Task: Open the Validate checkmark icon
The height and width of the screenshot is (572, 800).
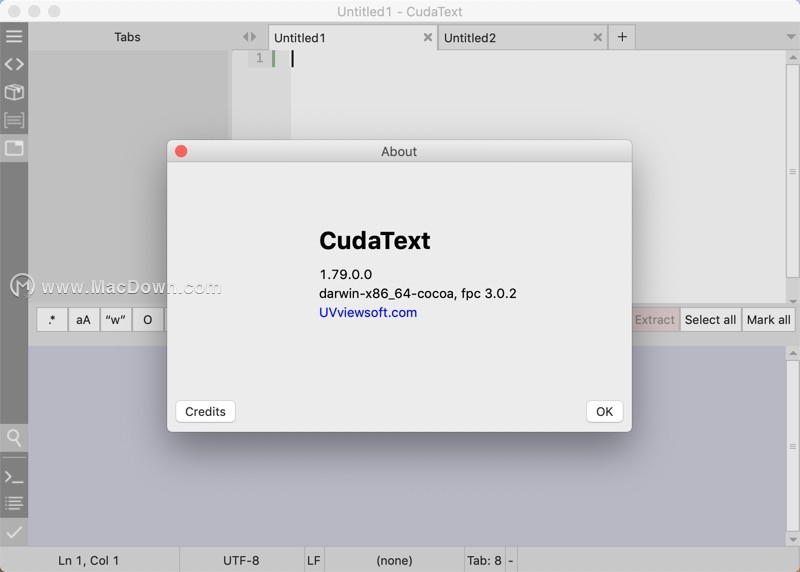Action: click(14, 532)
